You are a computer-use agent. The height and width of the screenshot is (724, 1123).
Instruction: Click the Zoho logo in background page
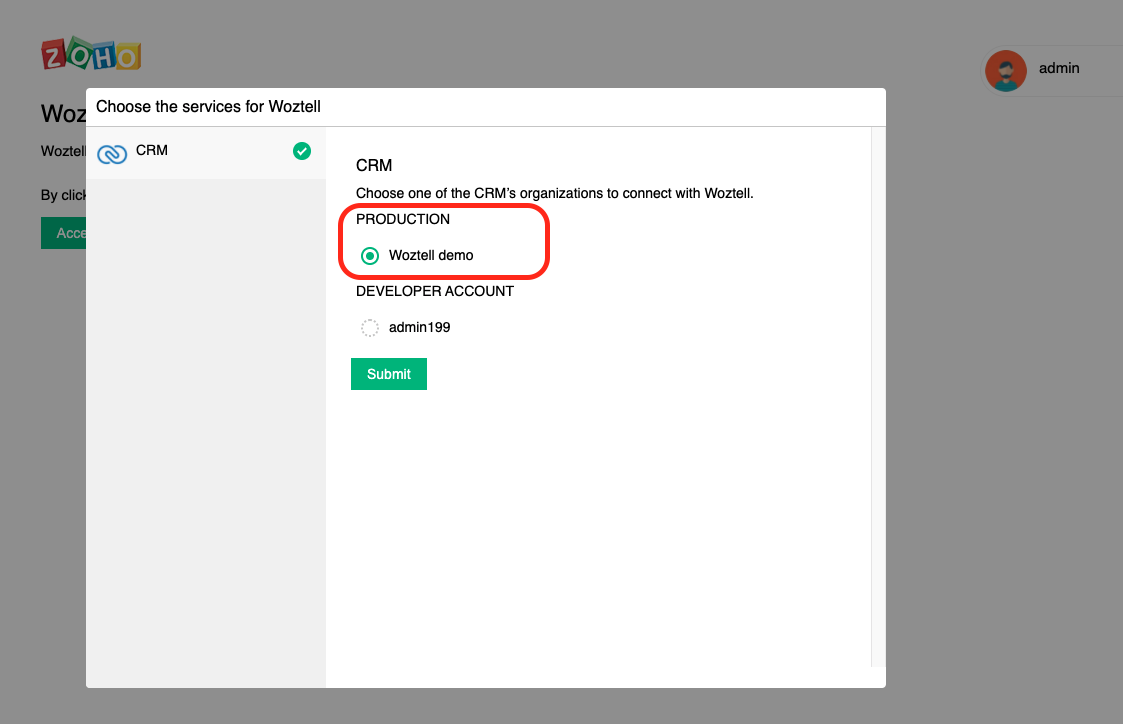tap(91, 54)
